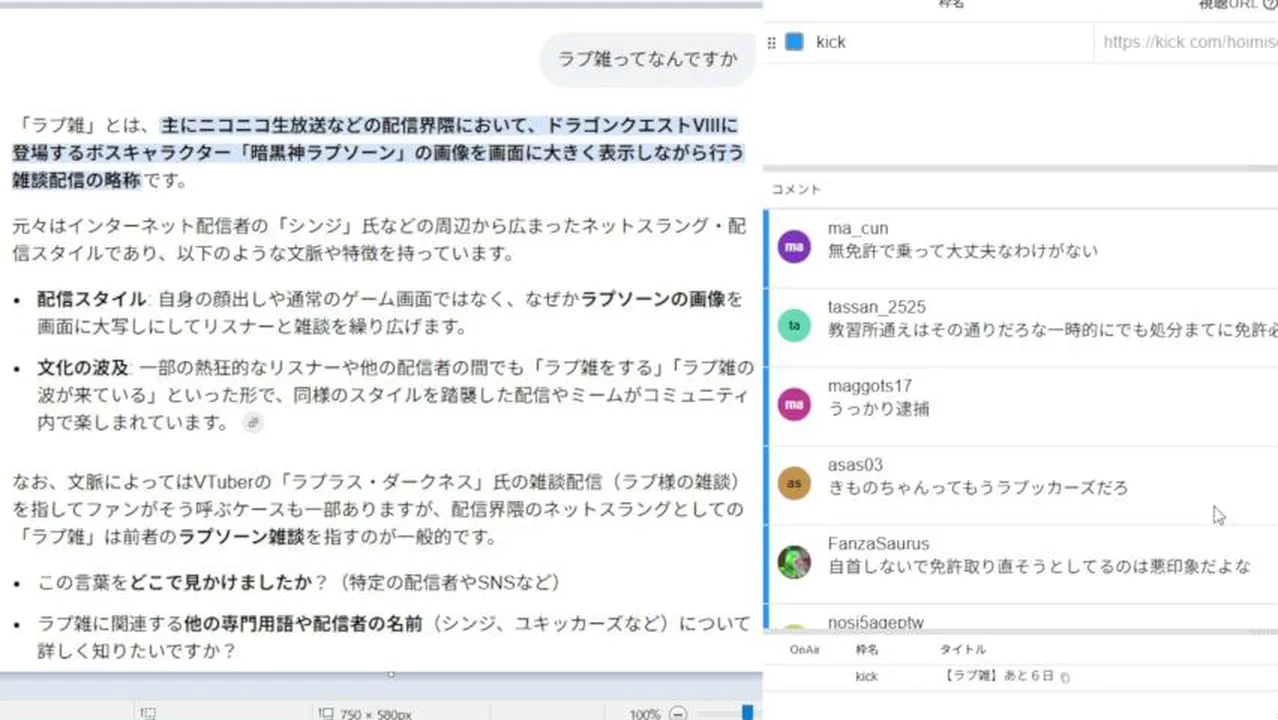Screen dimensions: 1278x720
Task: Click the 'タイトル' column header
Action: point(962,650)
